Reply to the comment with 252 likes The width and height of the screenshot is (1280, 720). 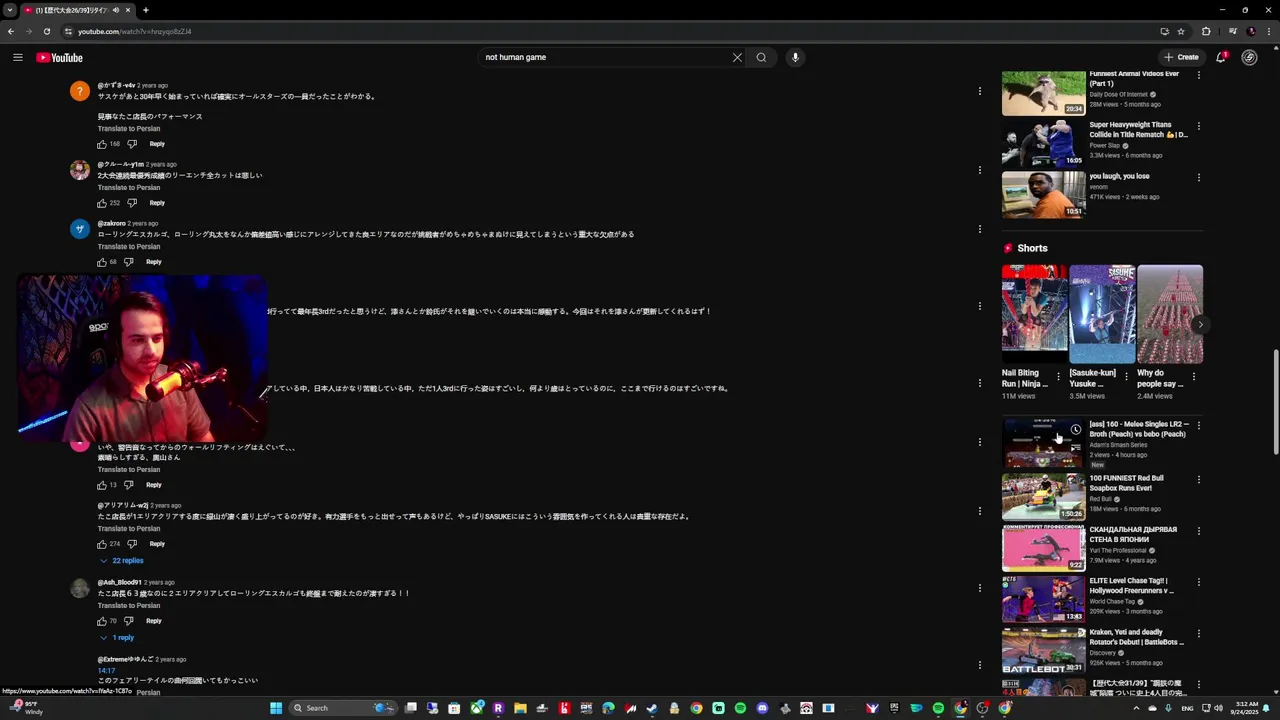(x=157, y=203)
